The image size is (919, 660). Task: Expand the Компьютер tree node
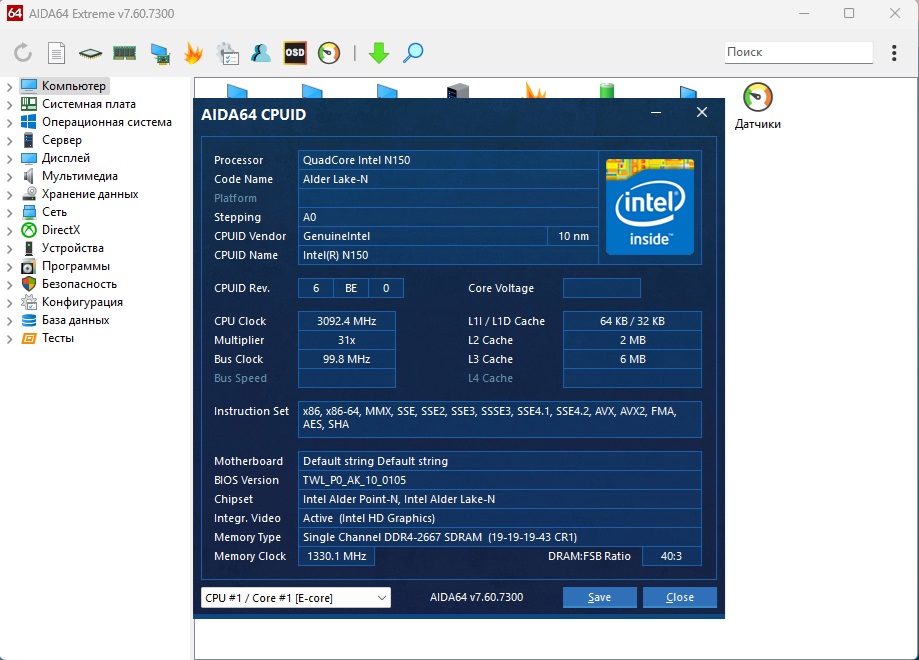pyautogui.click(x=9, y=87)
